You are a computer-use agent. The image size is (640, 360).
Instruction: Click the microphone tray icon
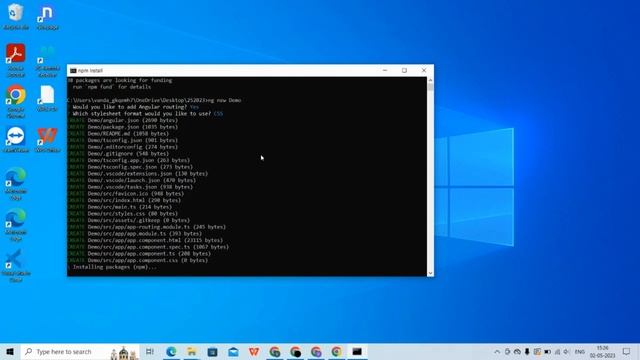(527, 352)
